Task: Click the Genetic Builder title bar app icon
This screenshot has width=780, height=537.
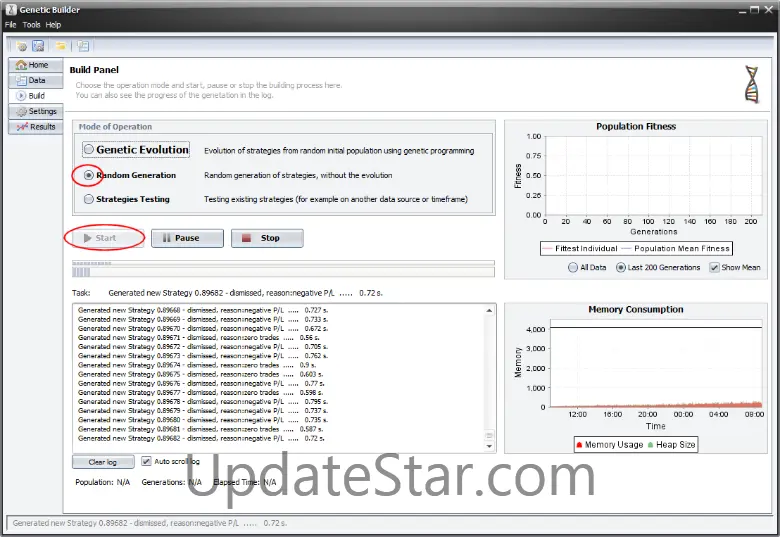Action: click(x=11, y=9)
